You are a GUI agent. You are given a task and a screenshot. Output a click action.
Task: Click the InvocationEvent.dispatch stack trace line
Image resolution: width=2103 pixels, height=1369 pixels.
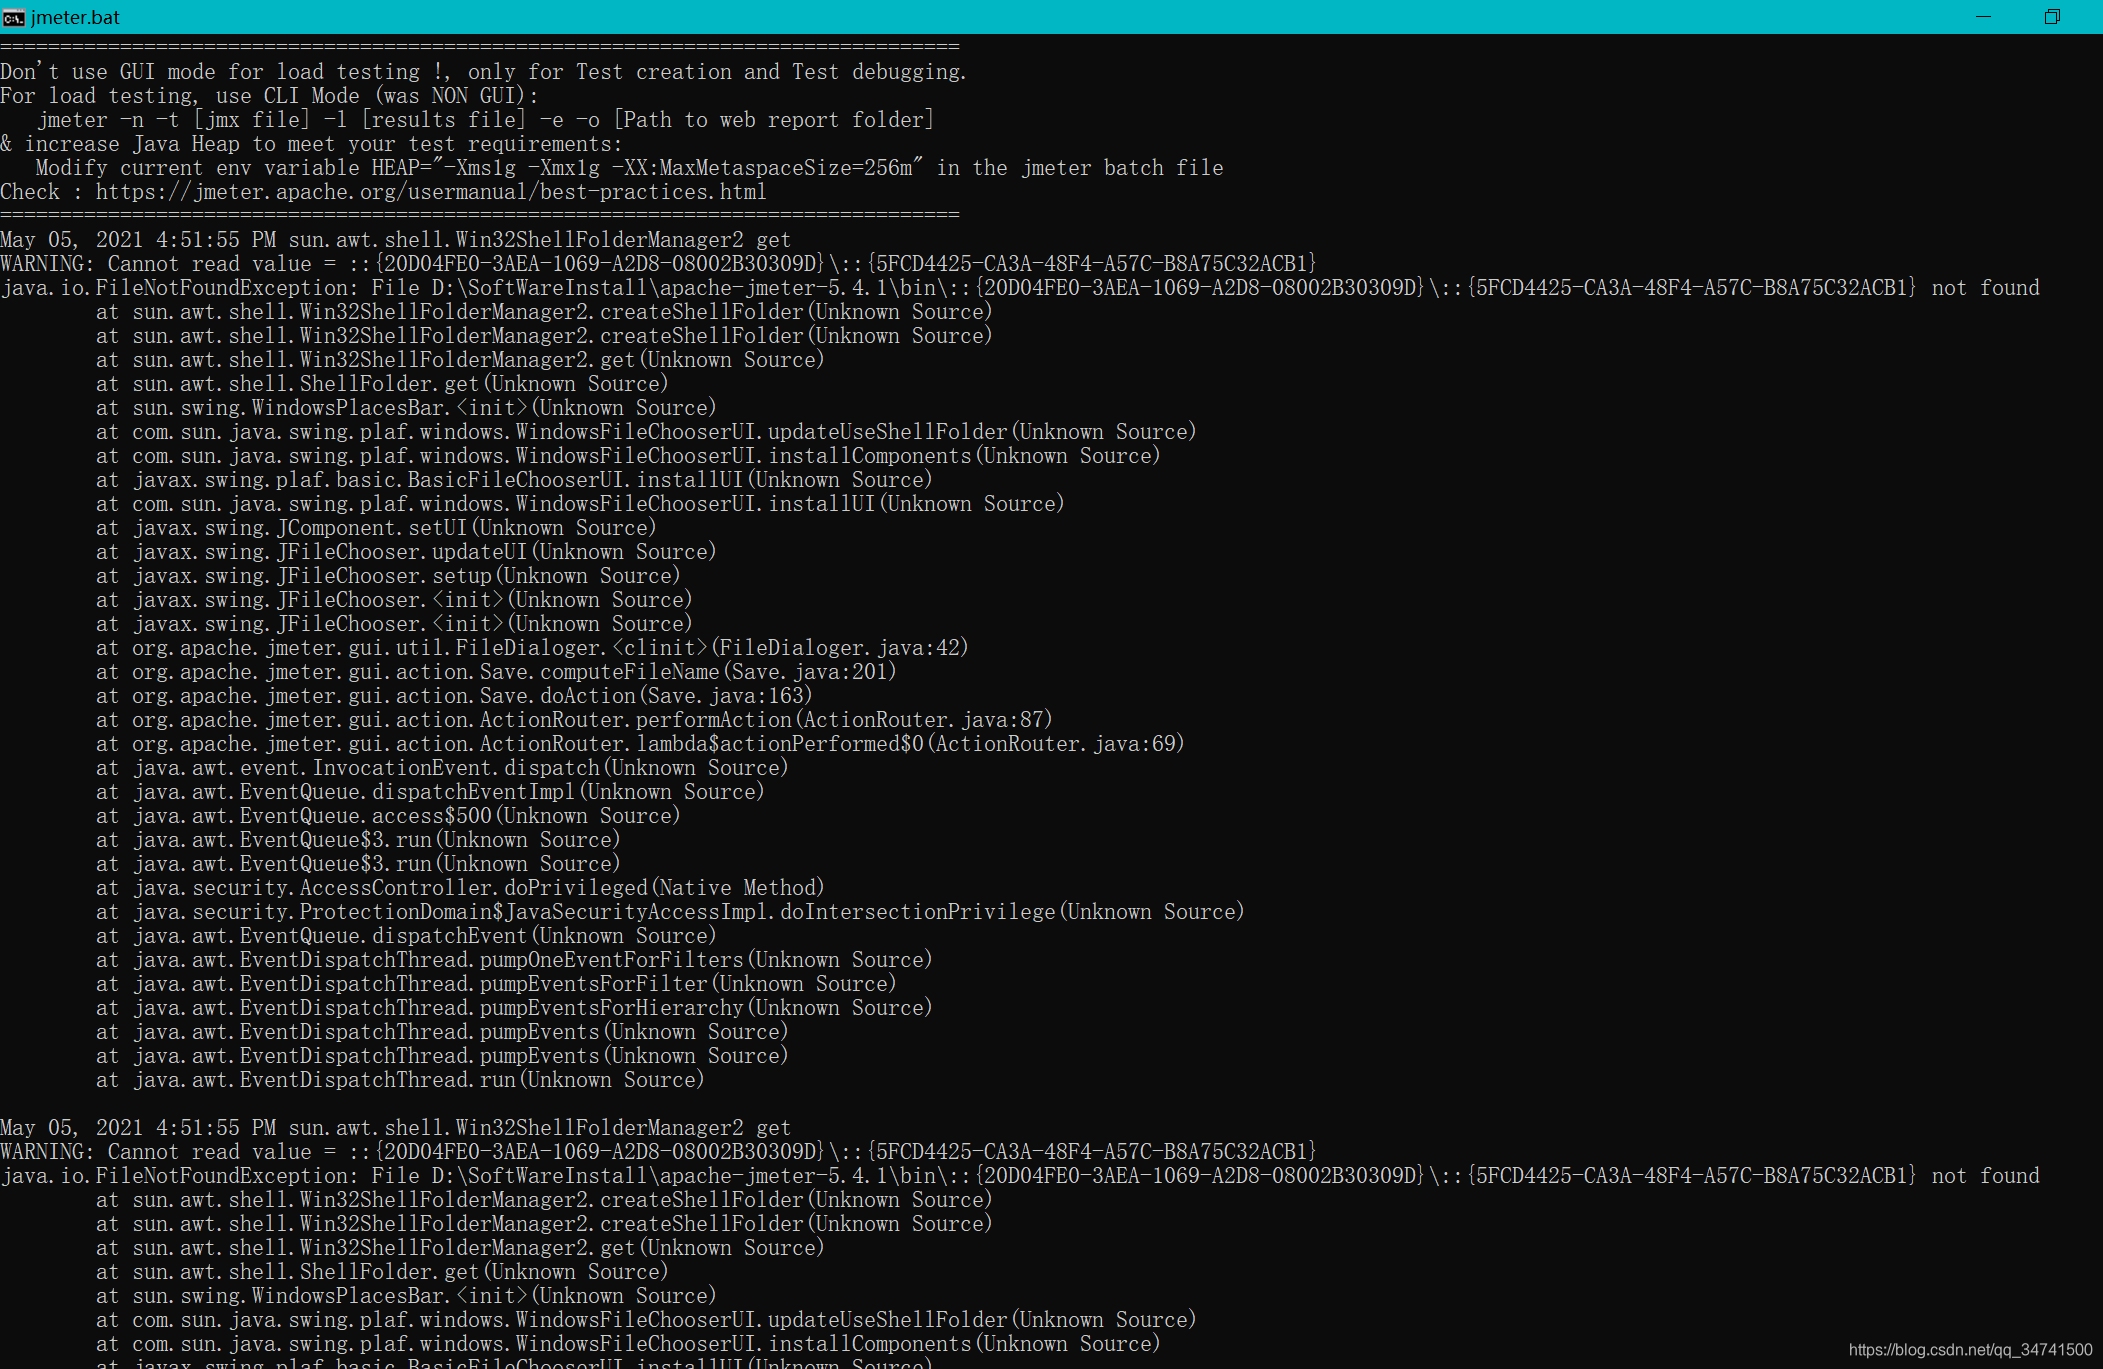[x=442, y=768]
